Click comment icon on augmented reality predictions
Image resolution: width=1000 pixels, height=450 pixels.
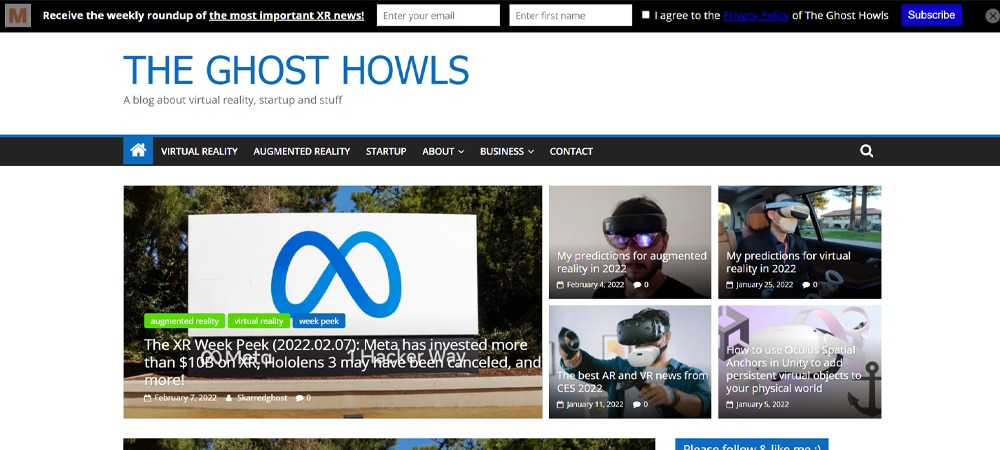[x=637, y=285]
